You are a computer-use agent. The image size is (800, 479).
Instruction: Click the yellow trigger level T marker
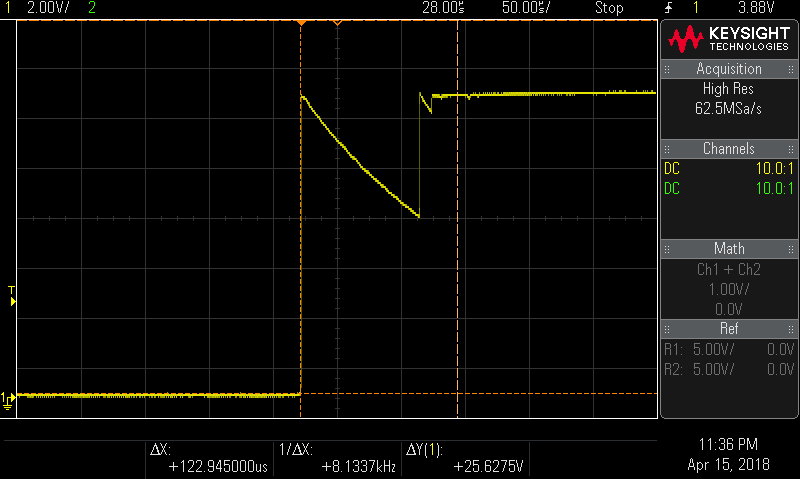coord(12,296)
